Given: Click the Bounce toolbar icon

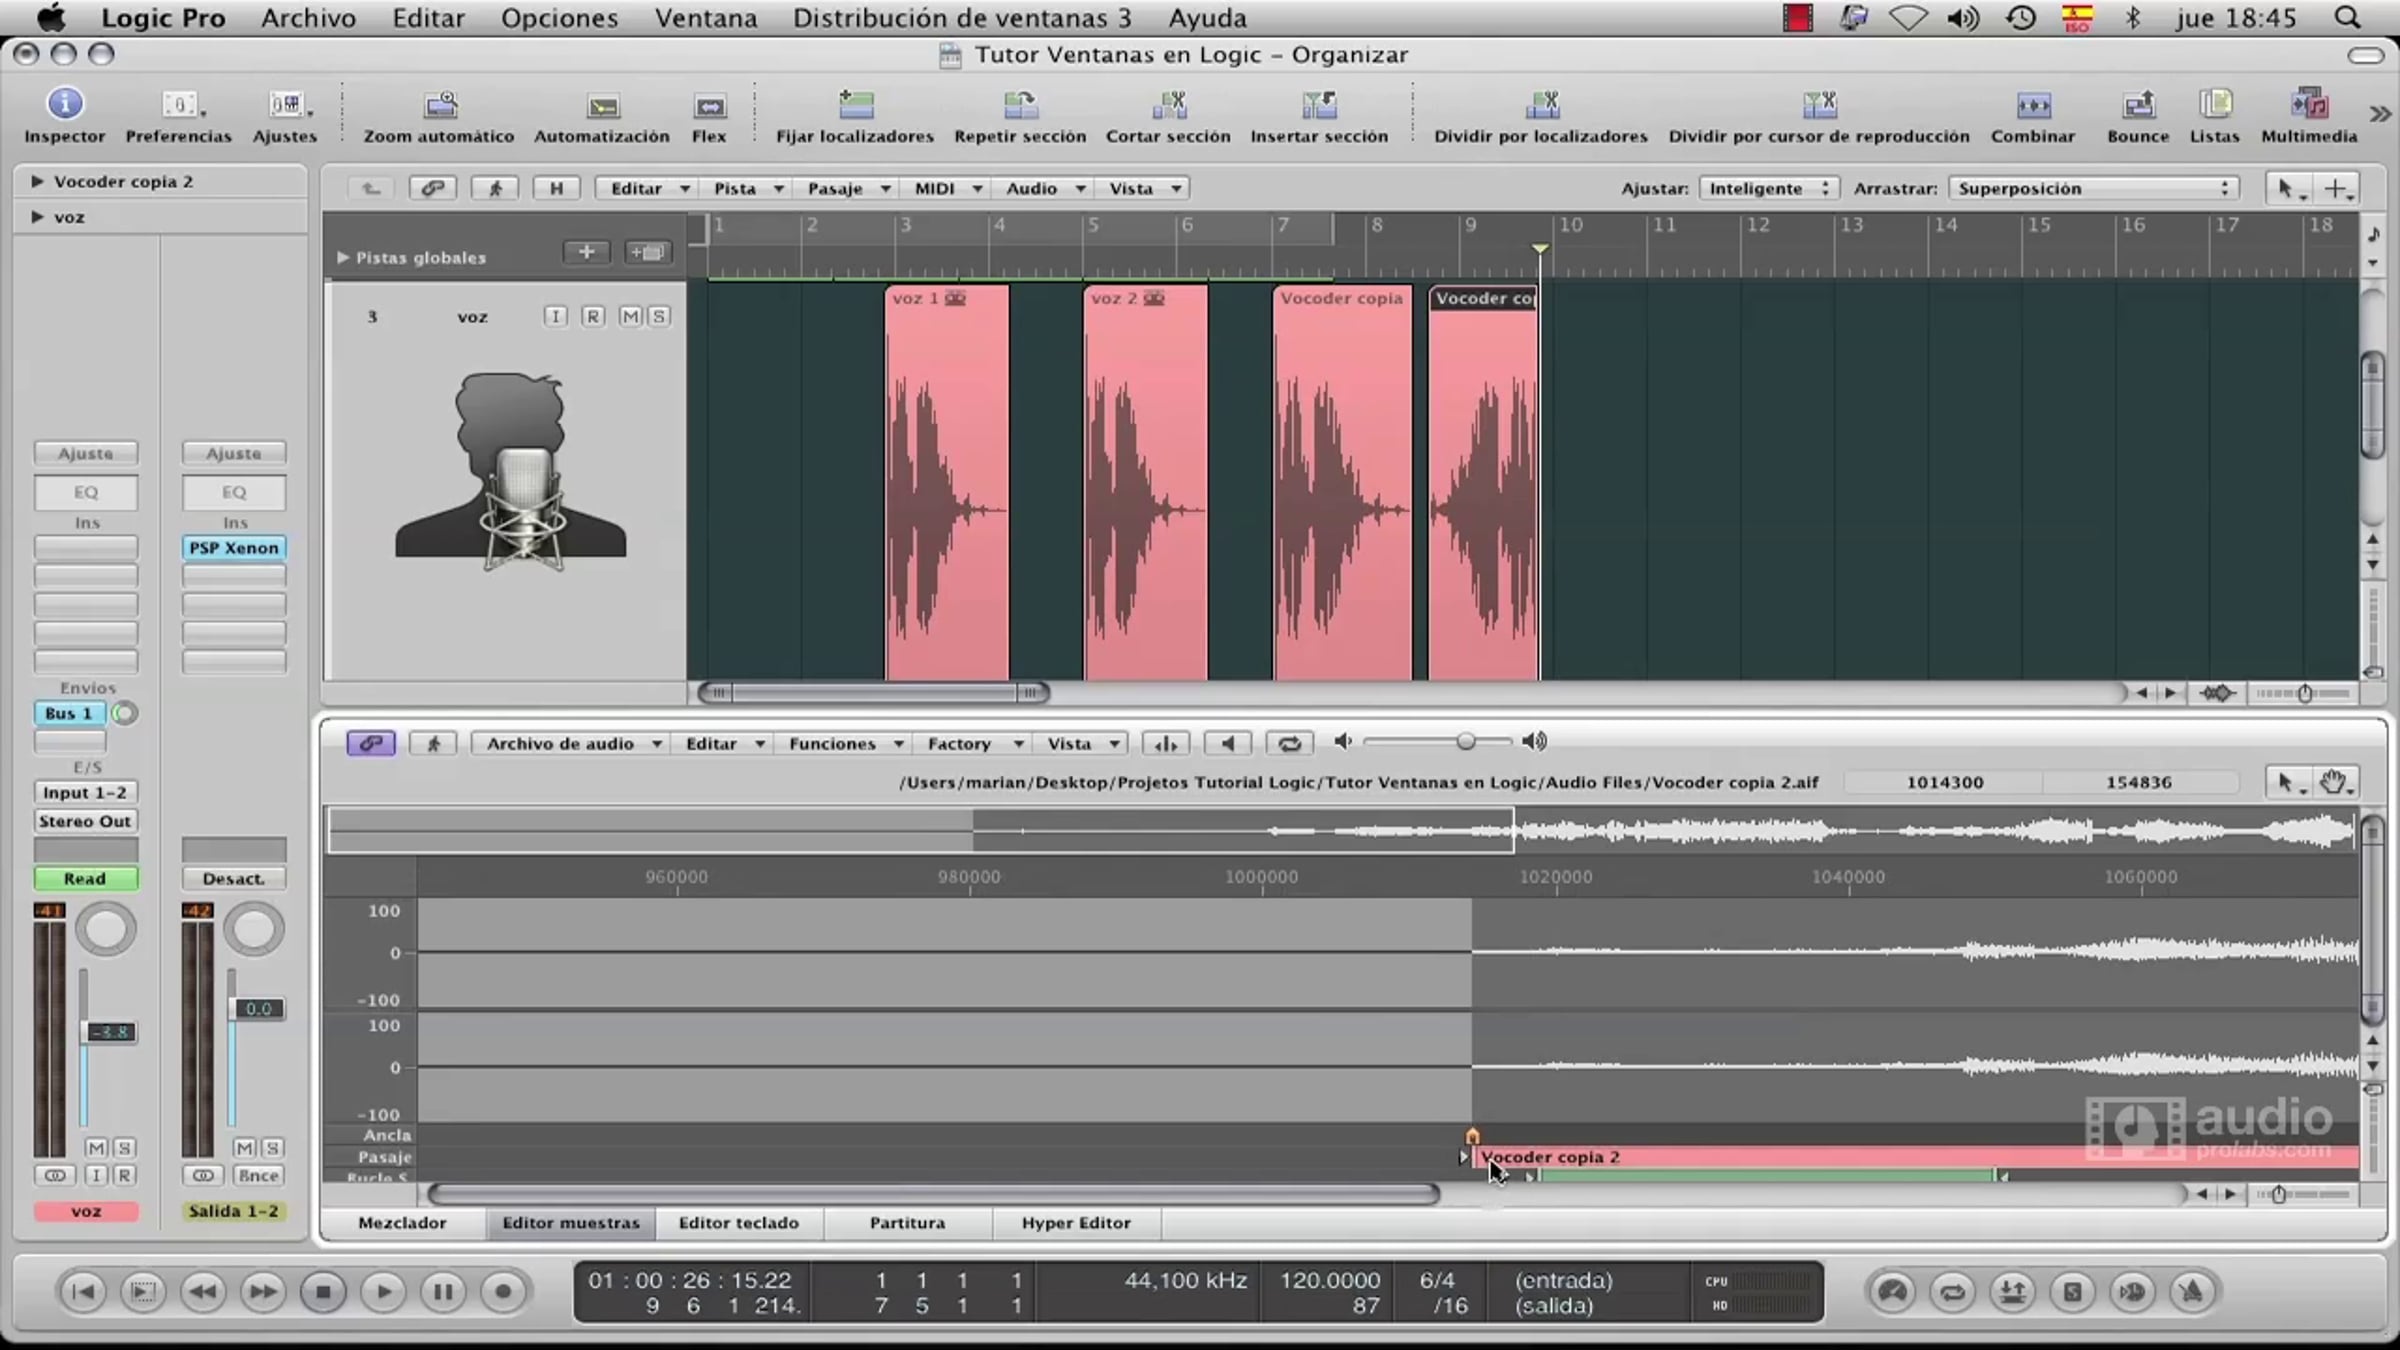Looking at the screenshot, I should tap(2138, 104).
